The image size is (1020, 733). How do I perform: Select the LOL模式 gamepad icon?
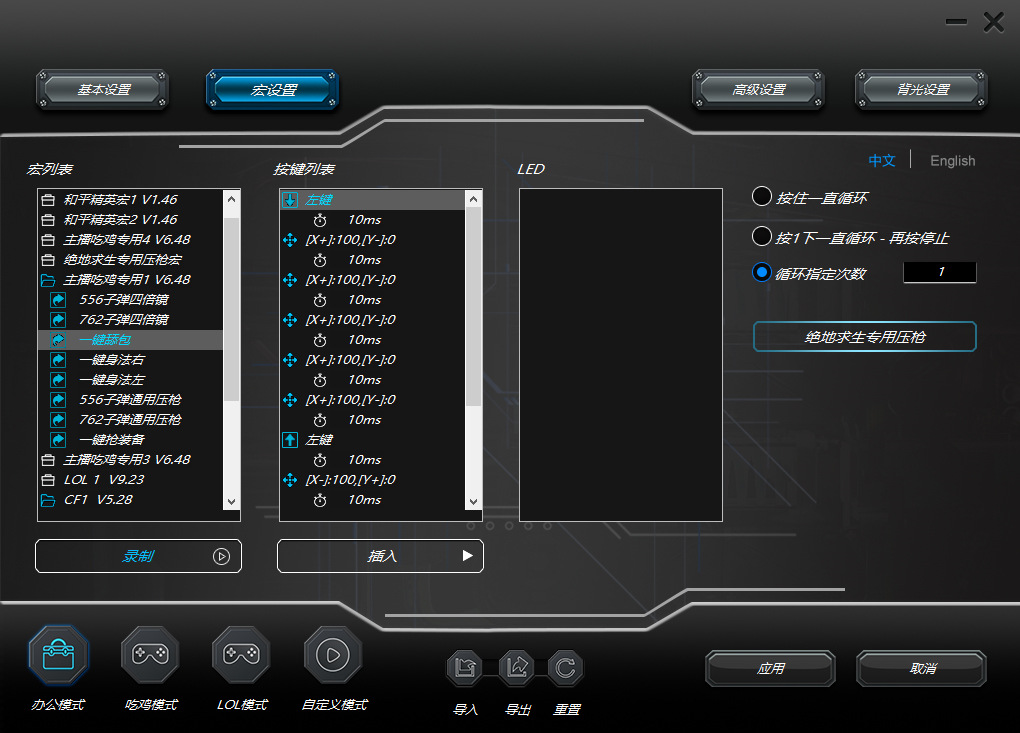tap(241, 655)
